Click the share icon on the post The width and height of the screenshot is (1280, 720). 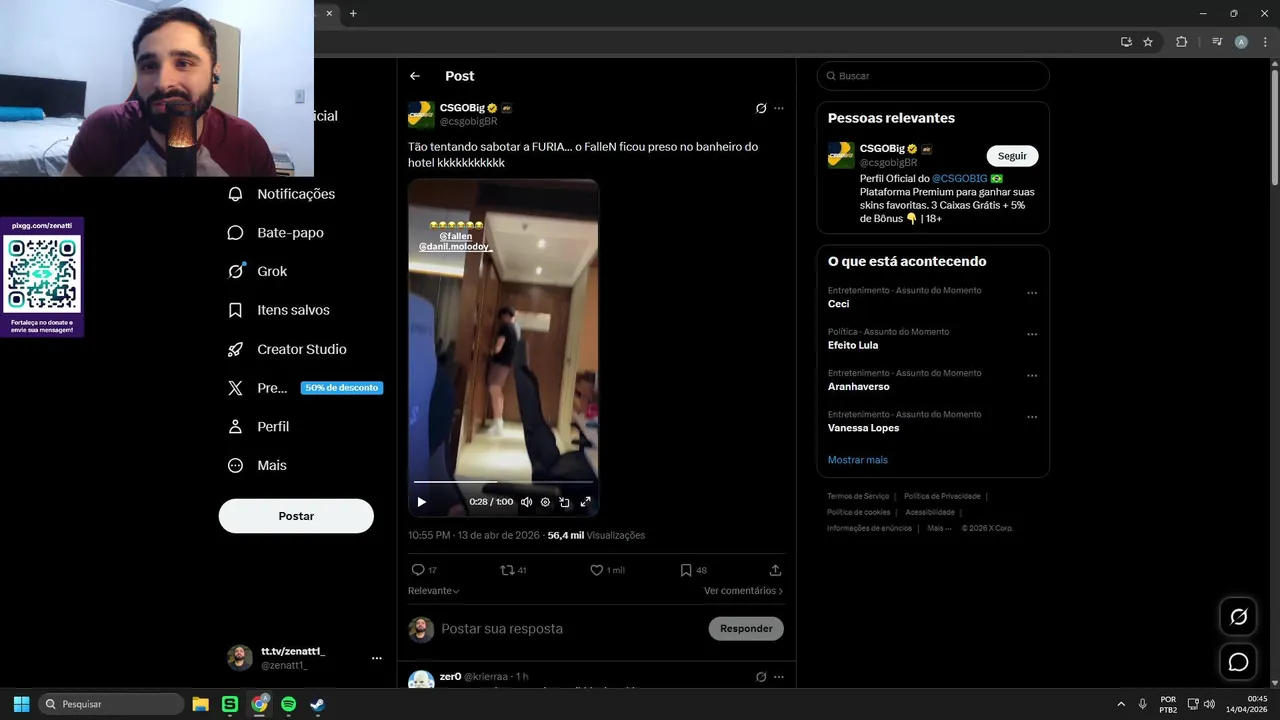775,570
